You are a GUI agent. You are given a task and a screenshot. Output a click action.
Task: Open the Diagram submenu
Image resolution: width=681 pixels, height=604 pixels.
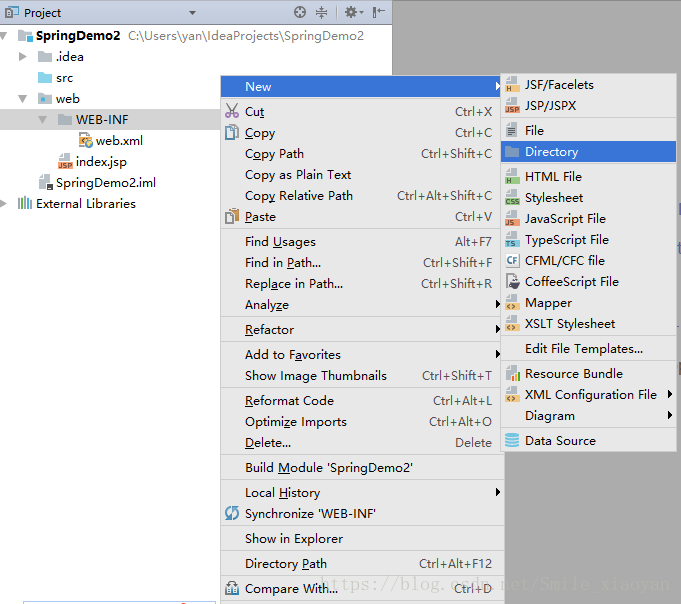point(588,416)
